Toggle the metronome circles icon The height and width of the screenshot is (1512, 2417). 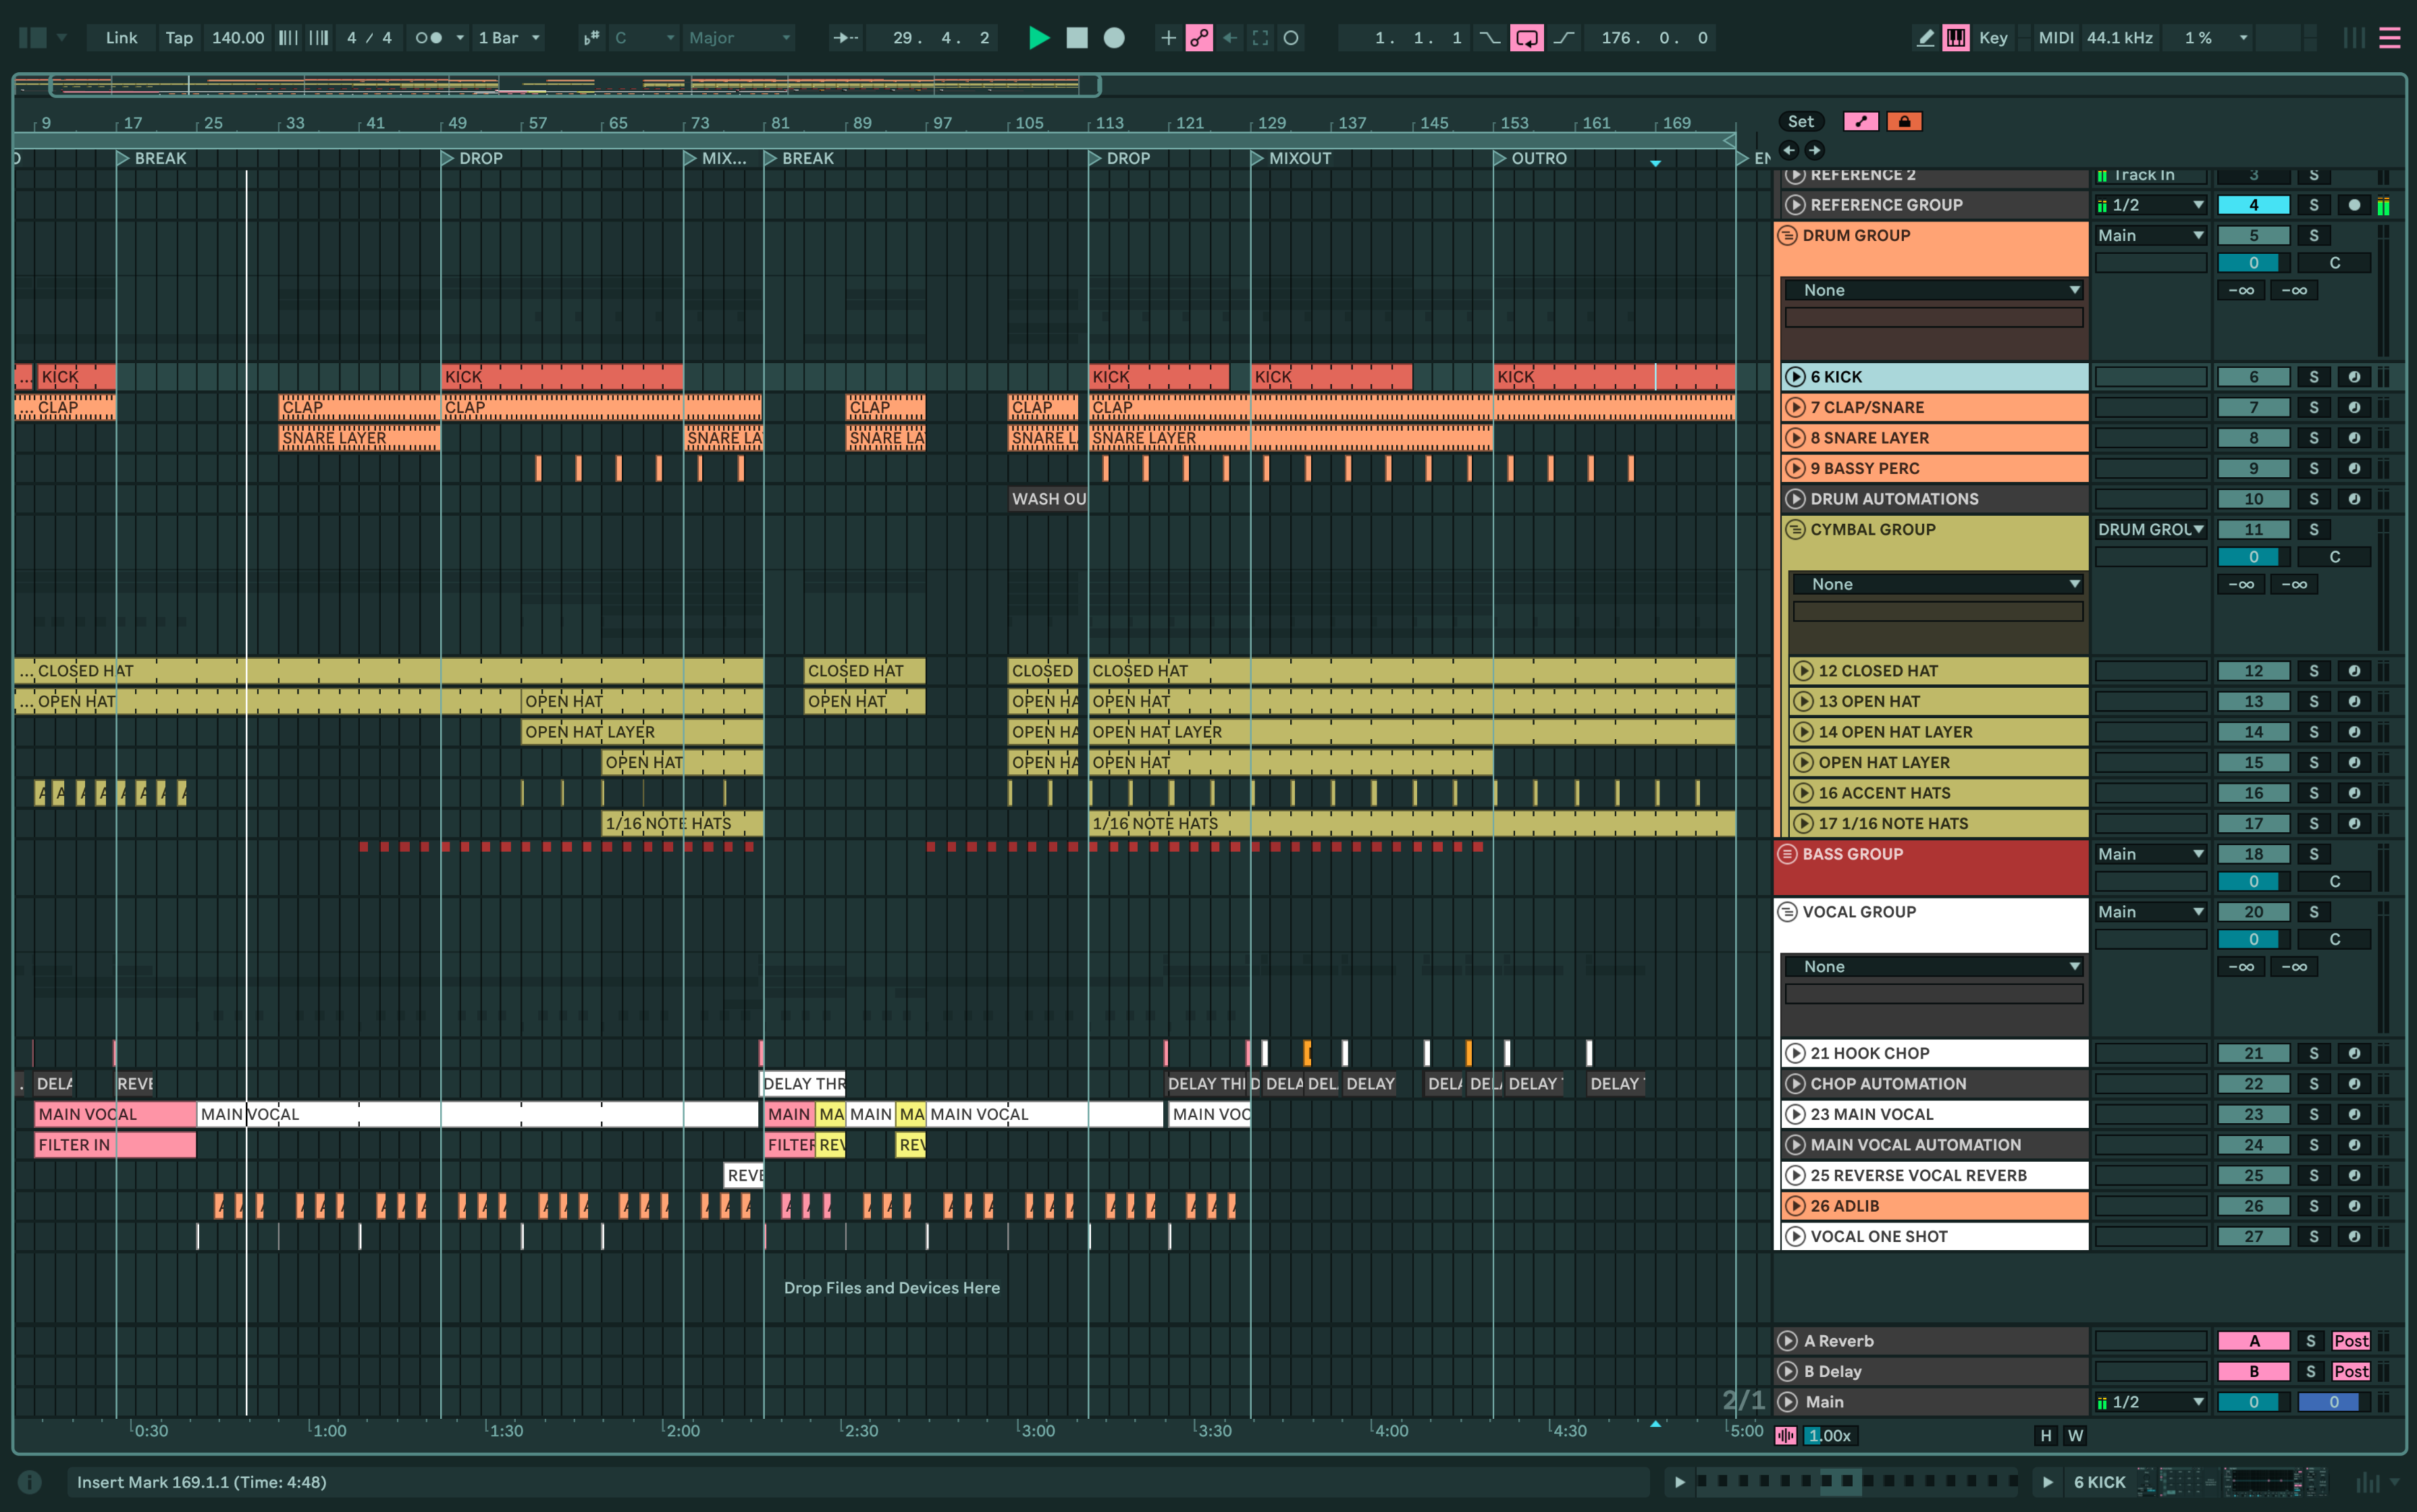click(x=429, y=38)
